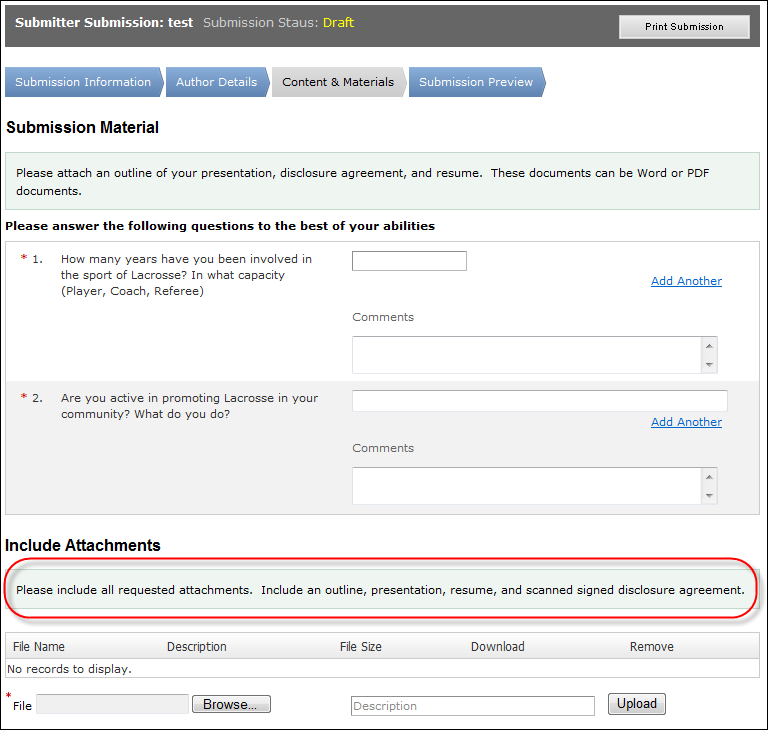Focus the attachment Description text field

tap(472, 706)
